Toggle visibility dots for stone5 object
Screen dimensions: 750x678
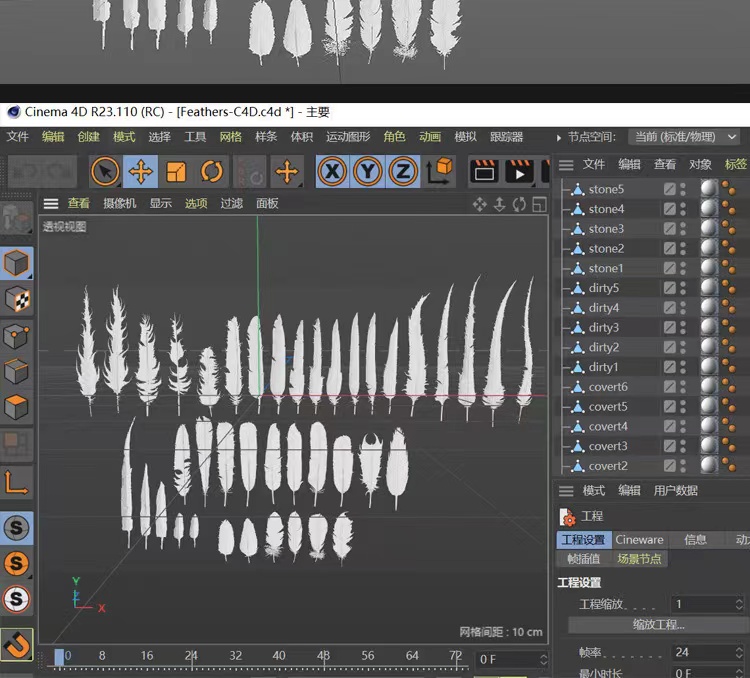pyautogui.click(x=683, y=189)
